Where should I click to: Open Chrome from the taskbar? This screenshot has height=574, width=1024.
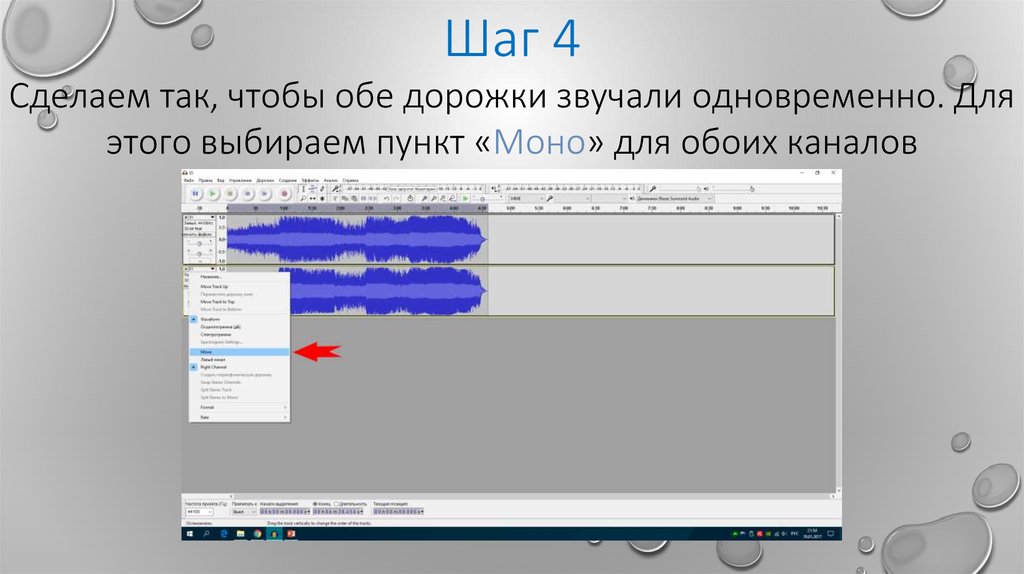pyautogui.click(x=257, y=534)
